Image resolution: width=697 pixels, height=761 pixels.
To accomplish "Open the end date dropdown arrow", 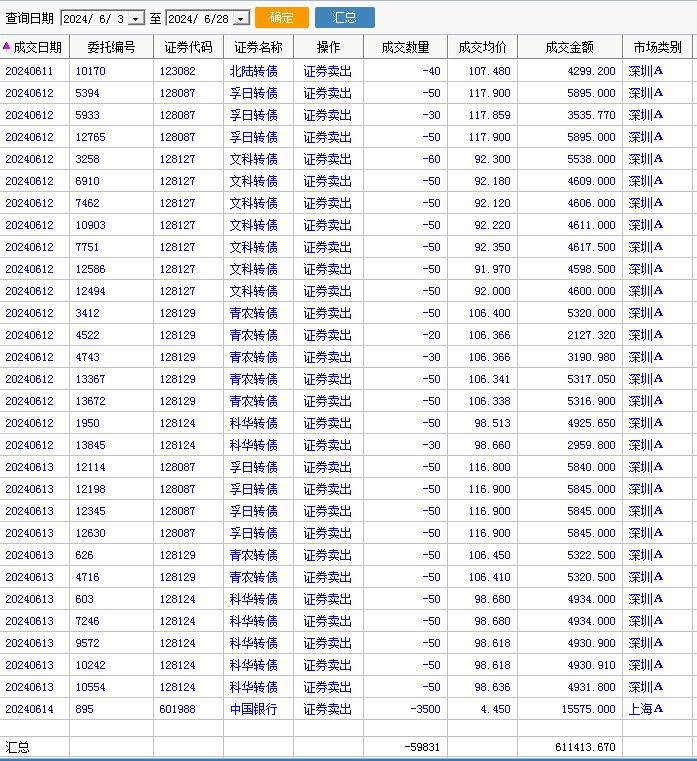I will [x=241, y=18].
